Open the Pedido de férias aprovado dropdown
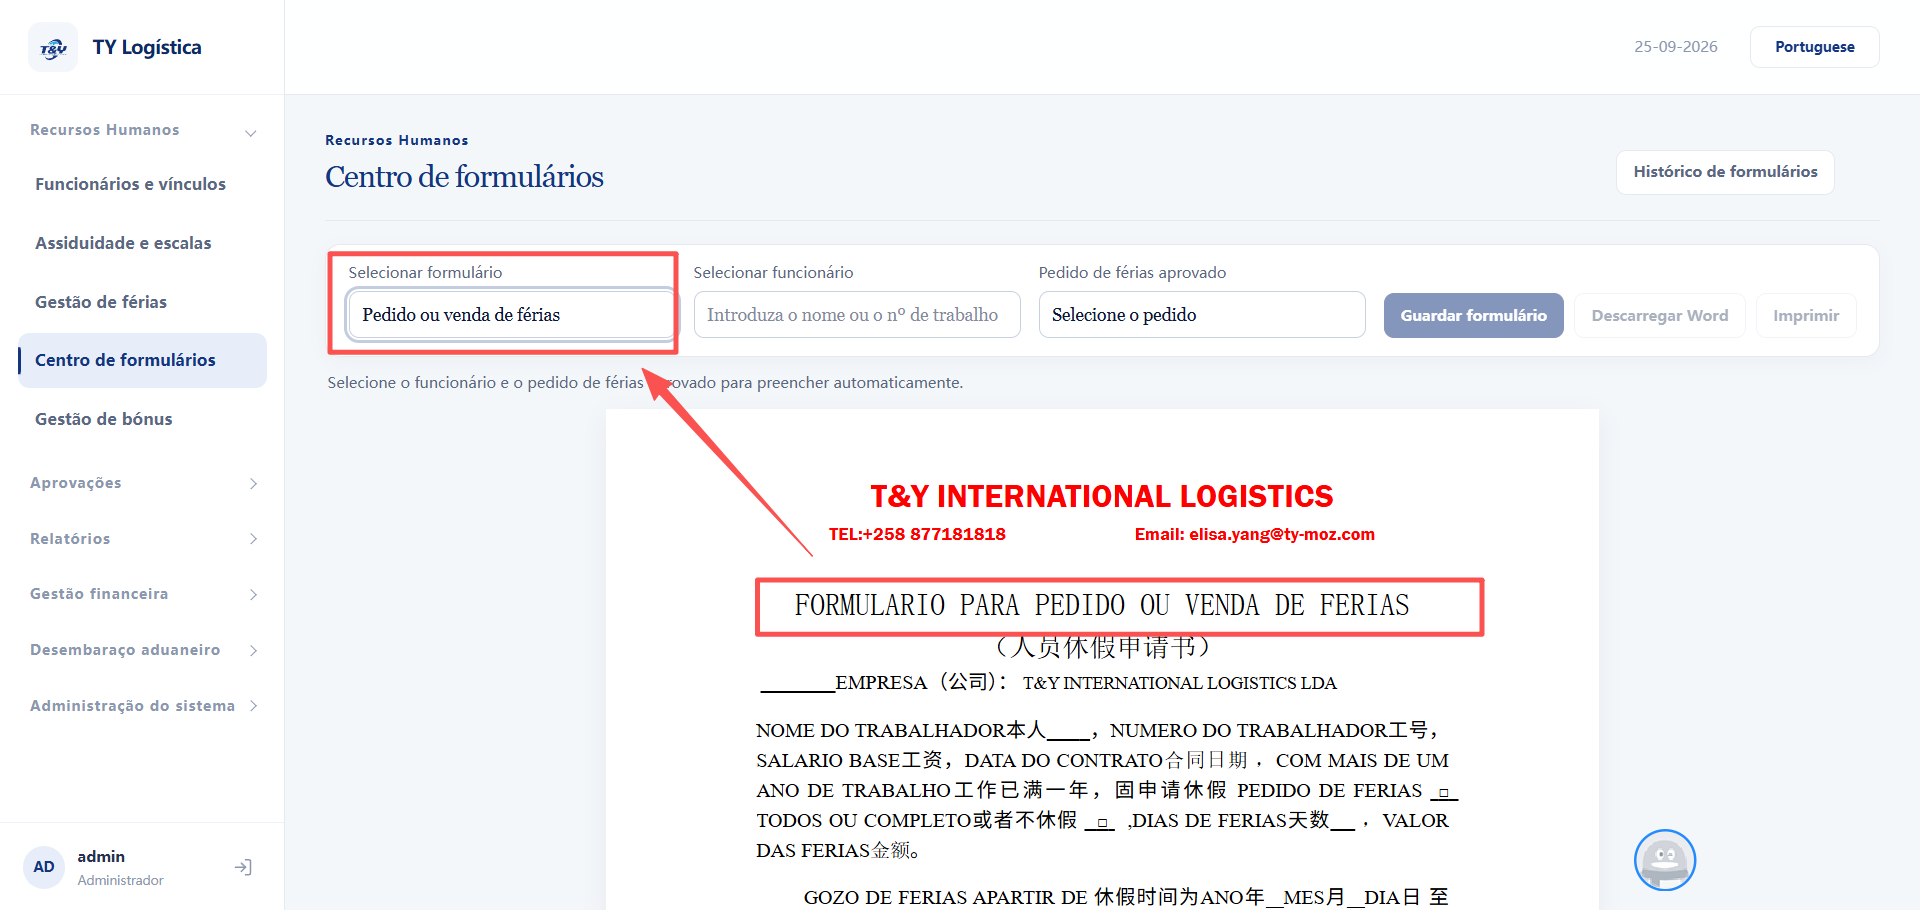Viewport: 1920px width, 910px height. pos(1202,315)
